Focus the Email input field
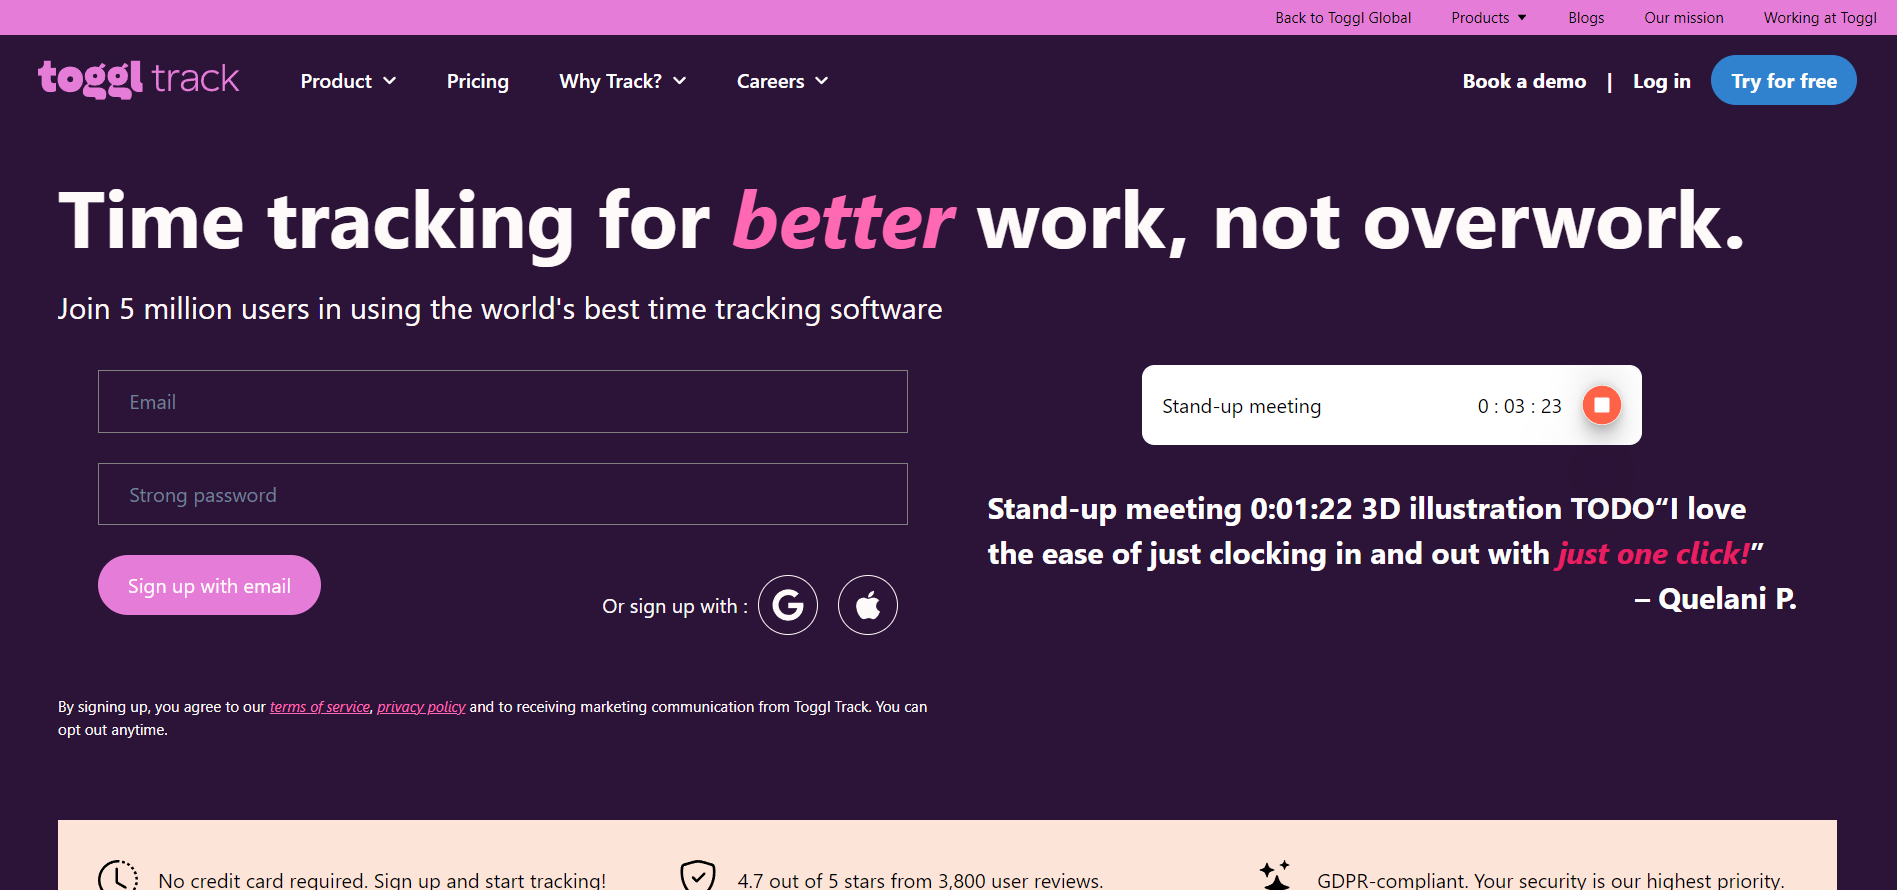1897x890 pixels. point(503,401)
